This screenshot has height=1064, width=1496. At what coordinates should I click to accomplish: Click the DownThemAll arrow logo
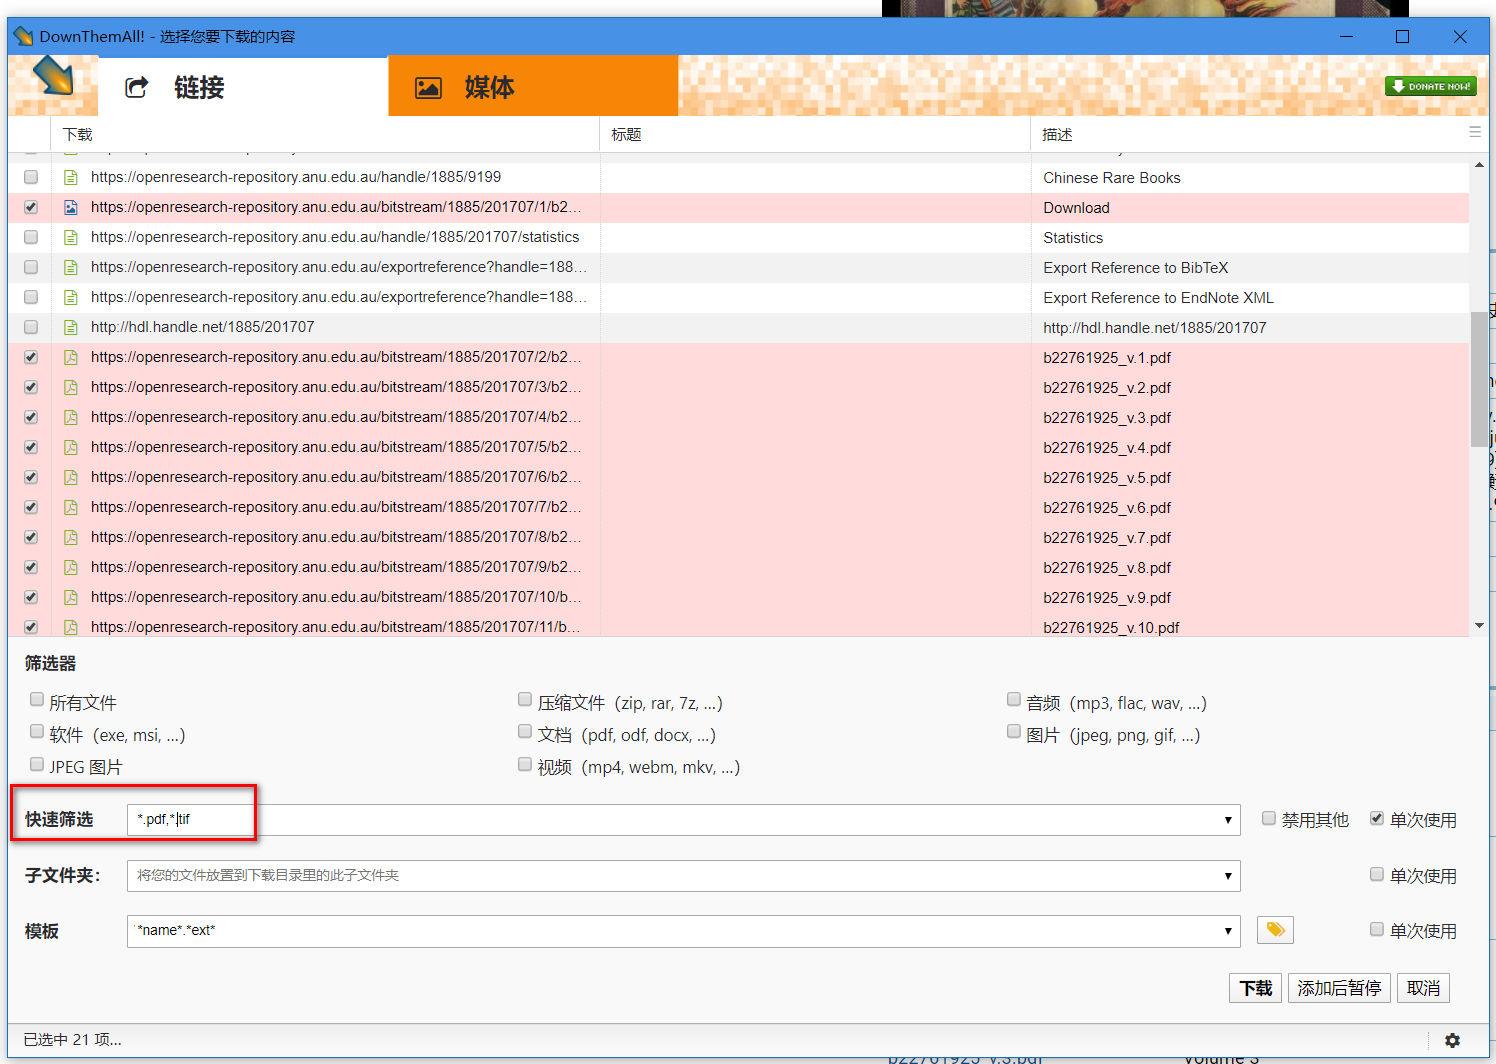click(x=53, y=77)
